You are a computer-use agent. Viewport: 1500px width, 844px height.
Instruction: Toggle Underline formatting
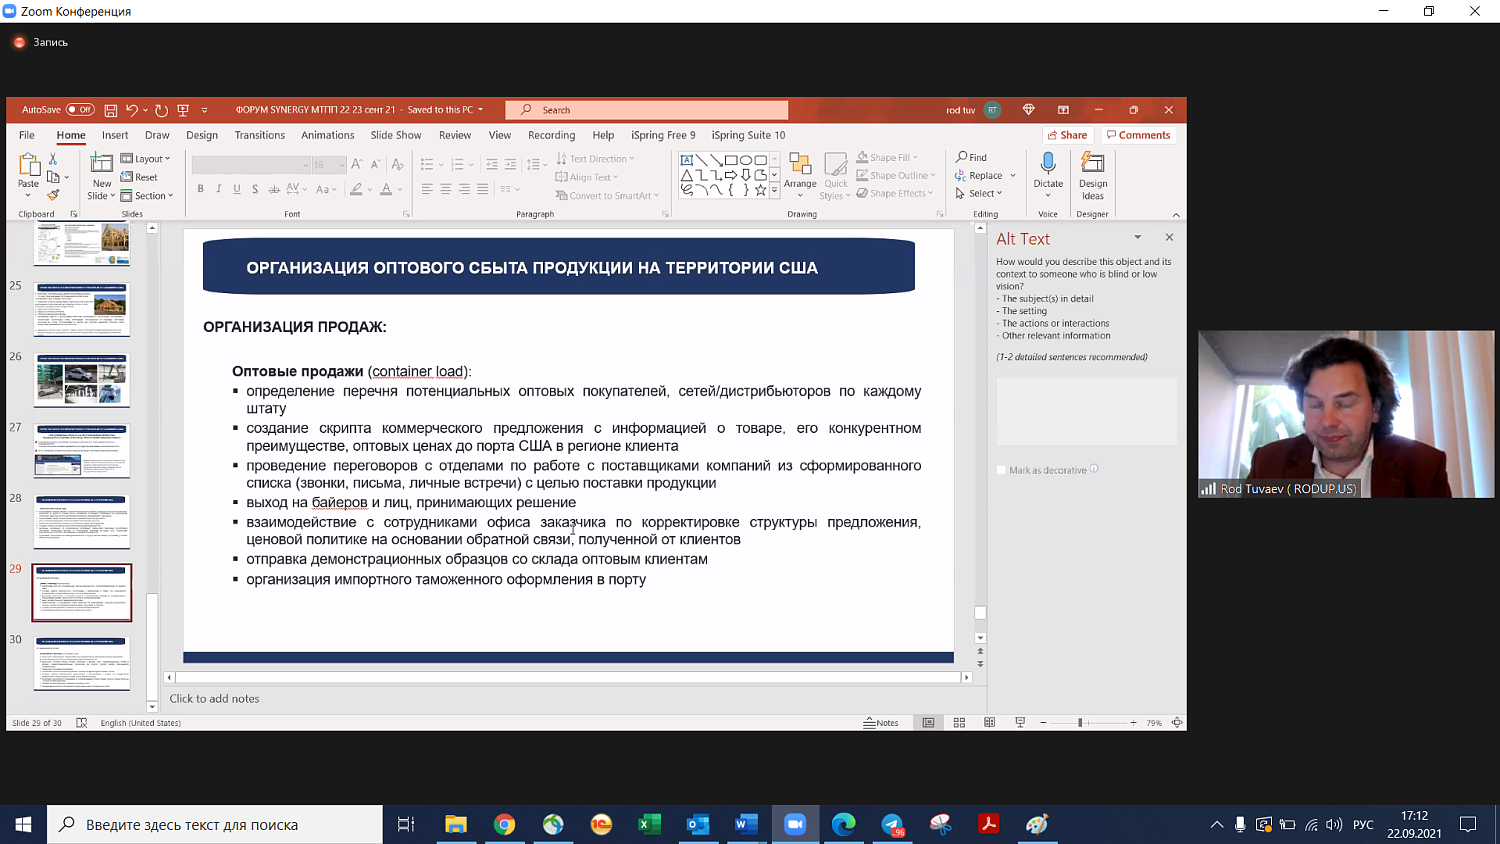coord(237,189)
